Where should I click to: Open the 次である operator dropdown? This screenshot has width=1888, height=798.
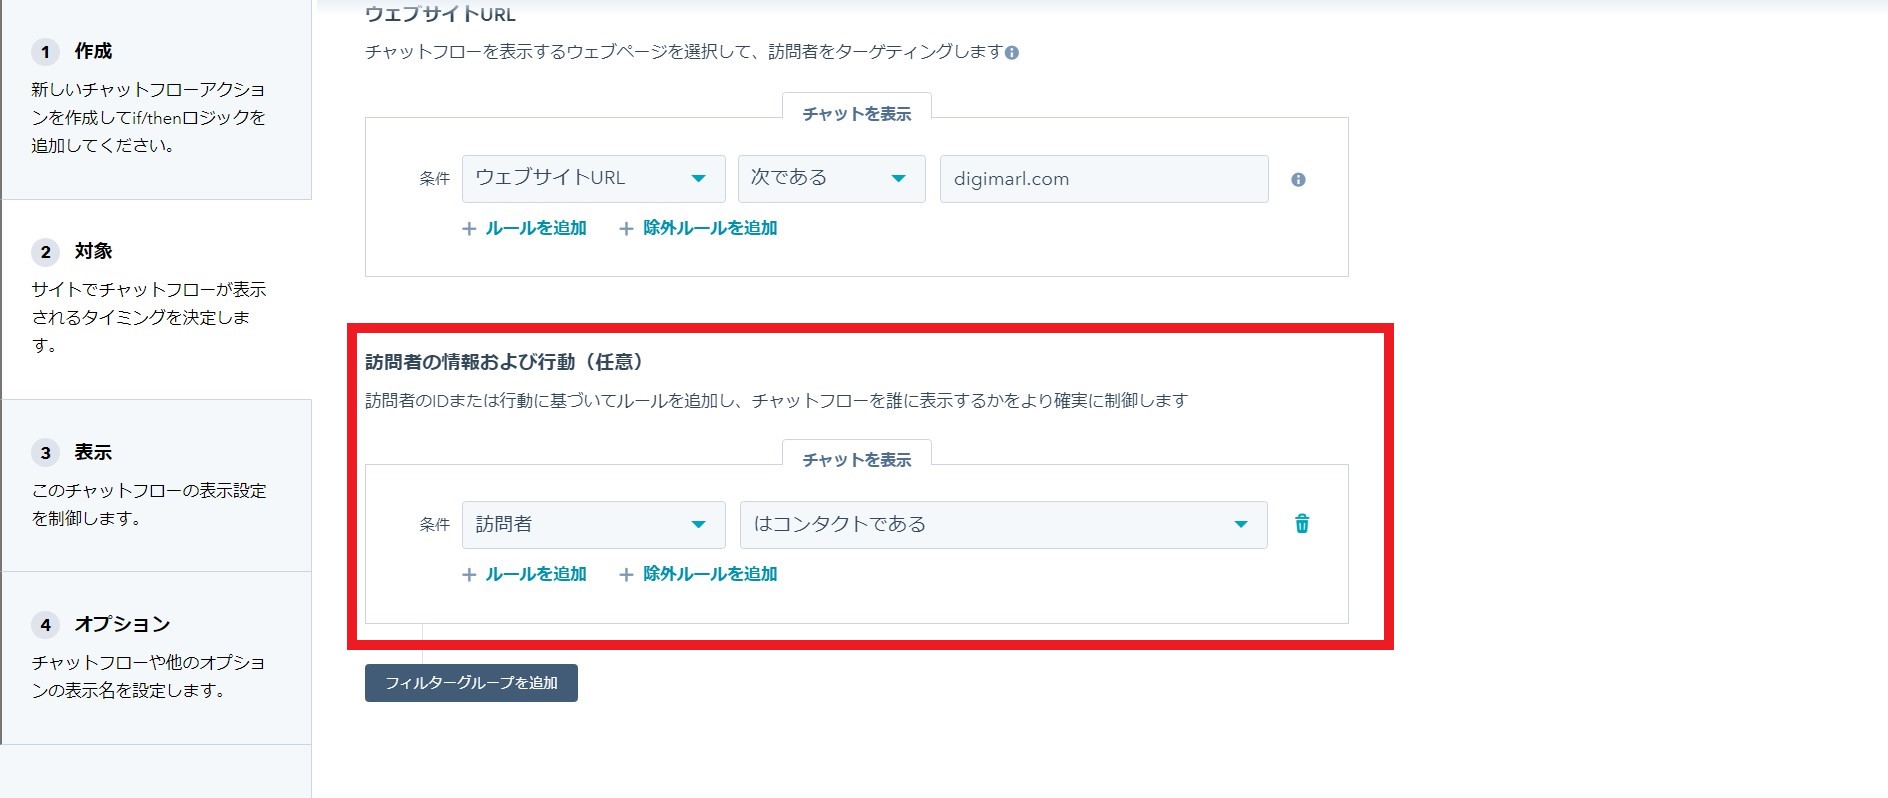pos(831,179)
